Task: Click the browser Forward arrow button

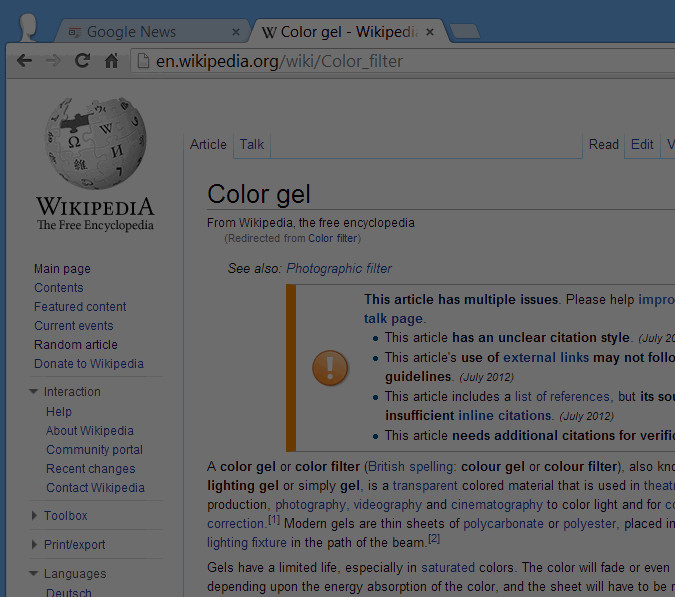Action: point(53,61)
